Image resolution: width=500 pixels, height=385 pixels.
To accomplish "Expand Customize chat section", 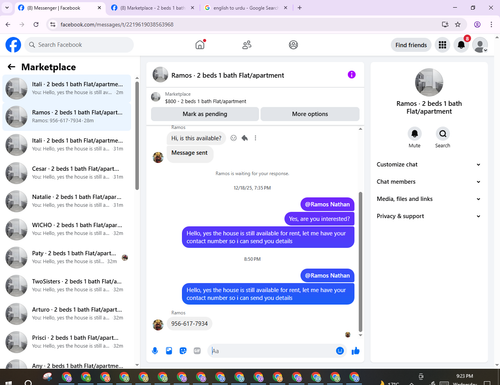I will 429,164.
